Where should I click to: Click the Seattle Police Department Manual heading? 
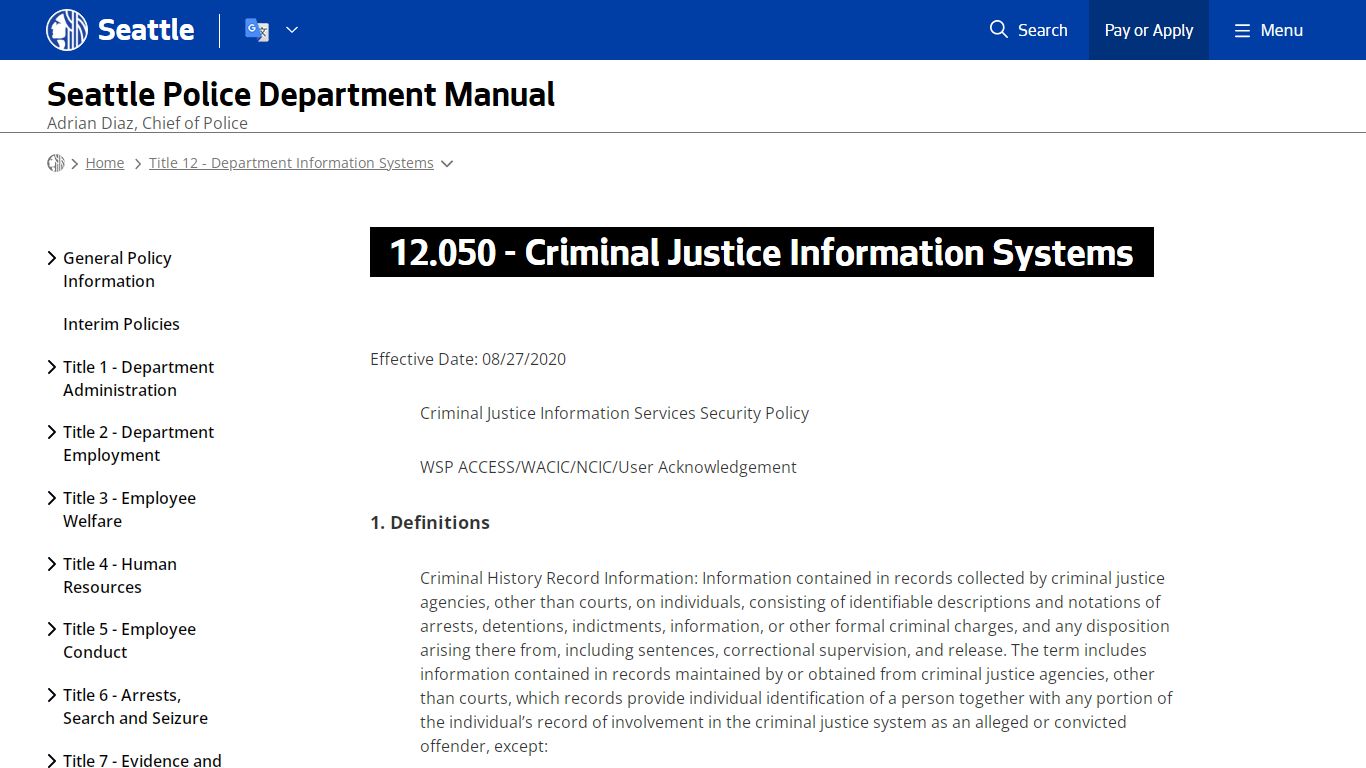[301, 94]
